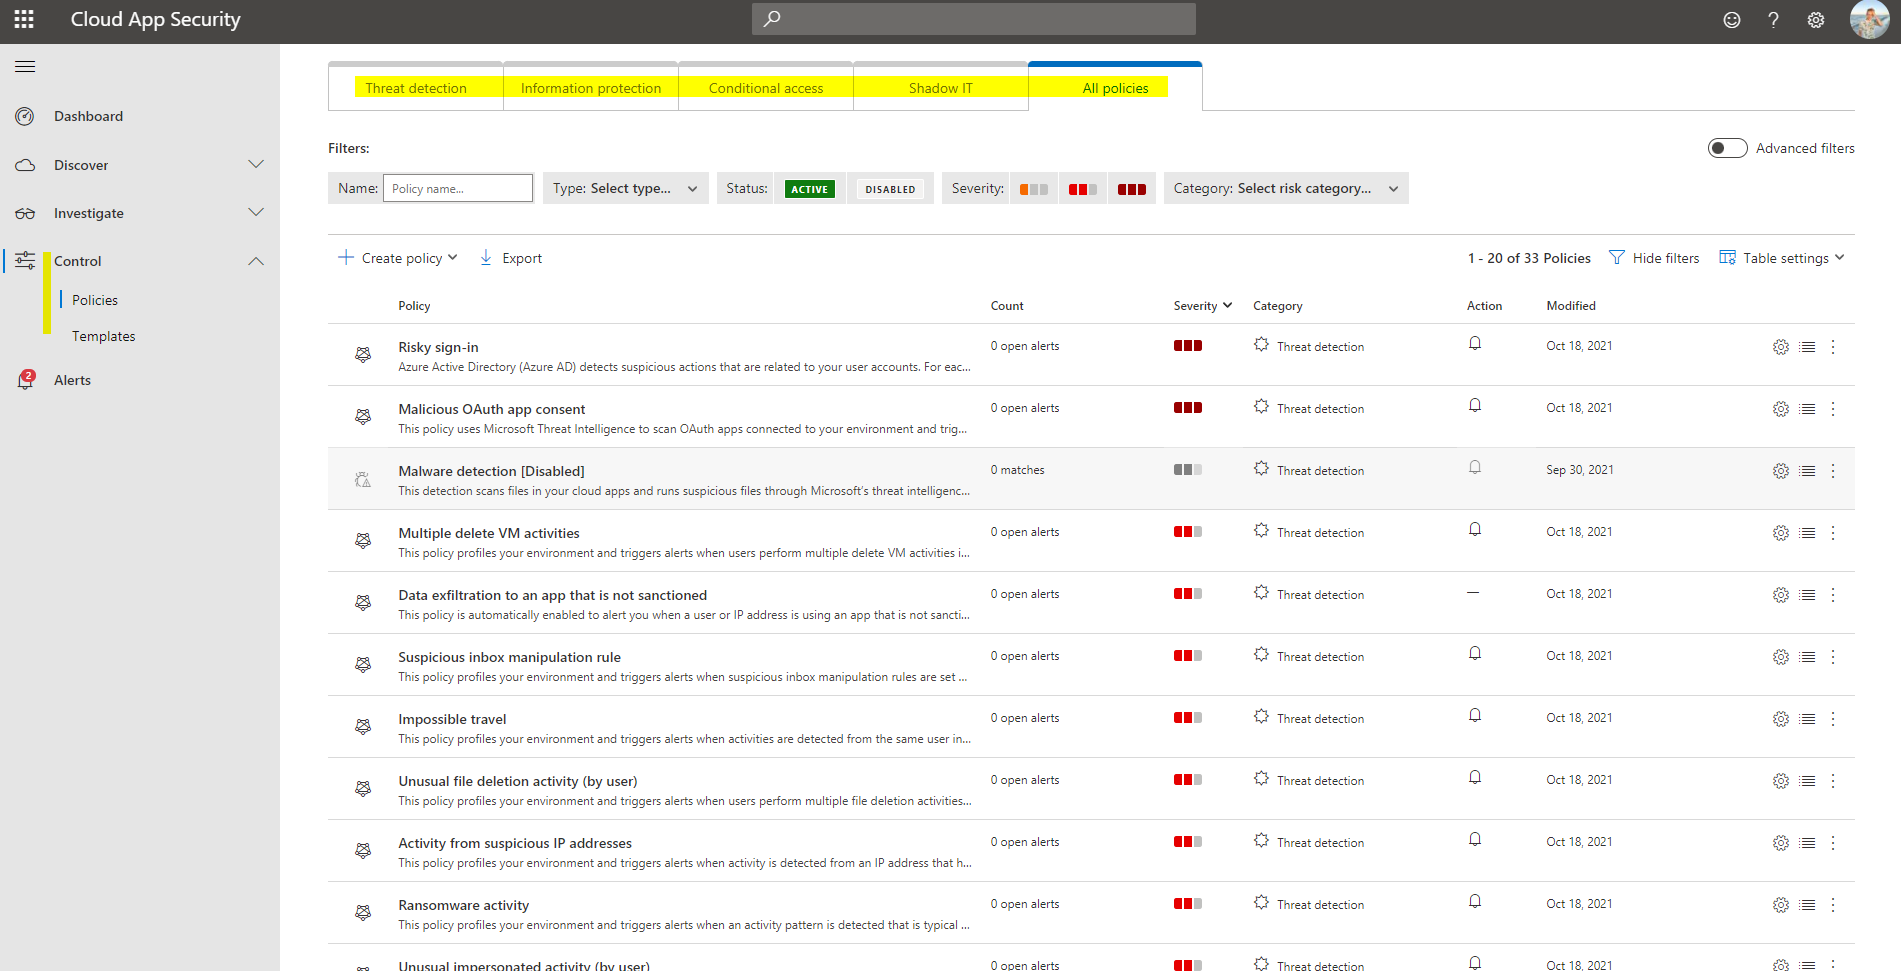The image size is (1901, 971).
Task: Click the Export download icon
Action: coord(486,258)
